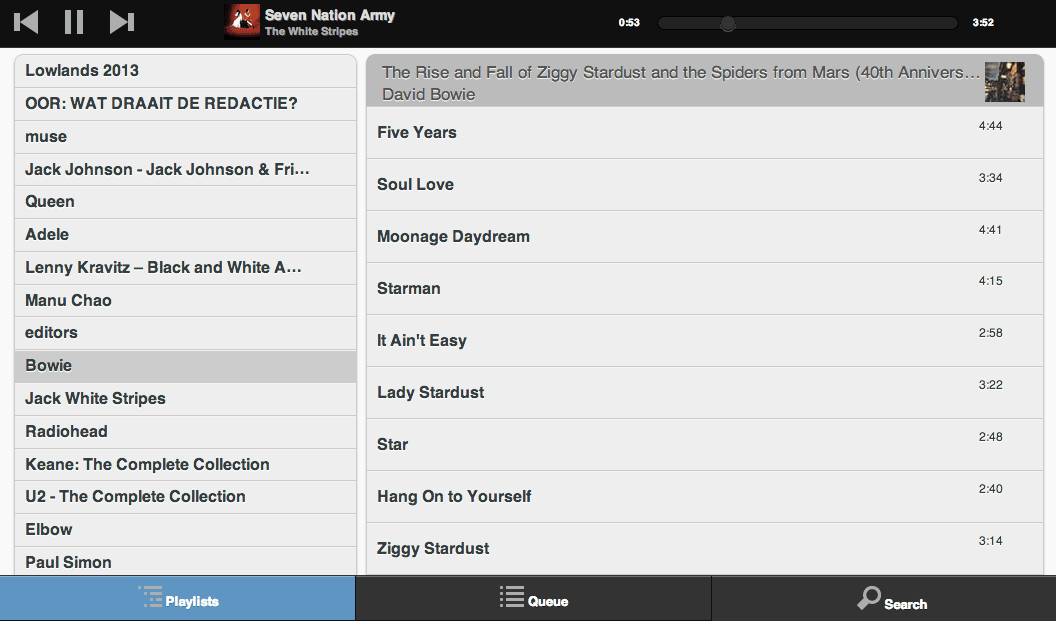Click the playback progress slider knob

(728, 24)
